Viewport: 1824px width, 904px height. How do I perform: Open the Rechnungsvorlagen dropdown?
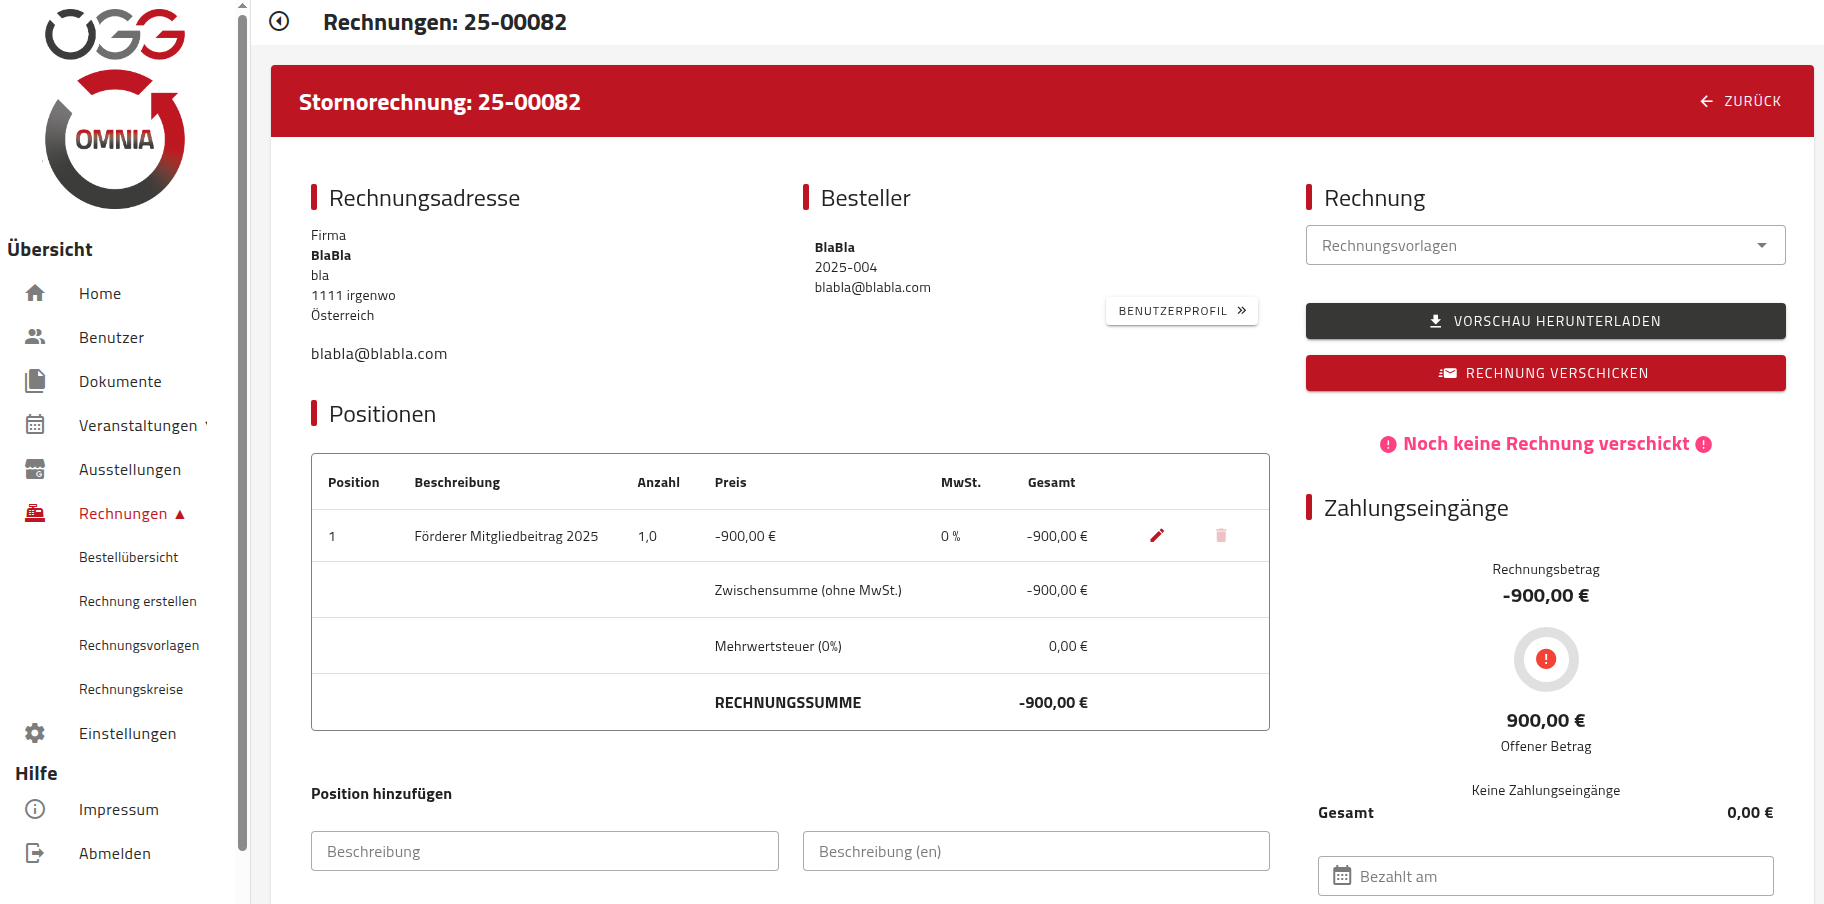(x=1546, y=245)
